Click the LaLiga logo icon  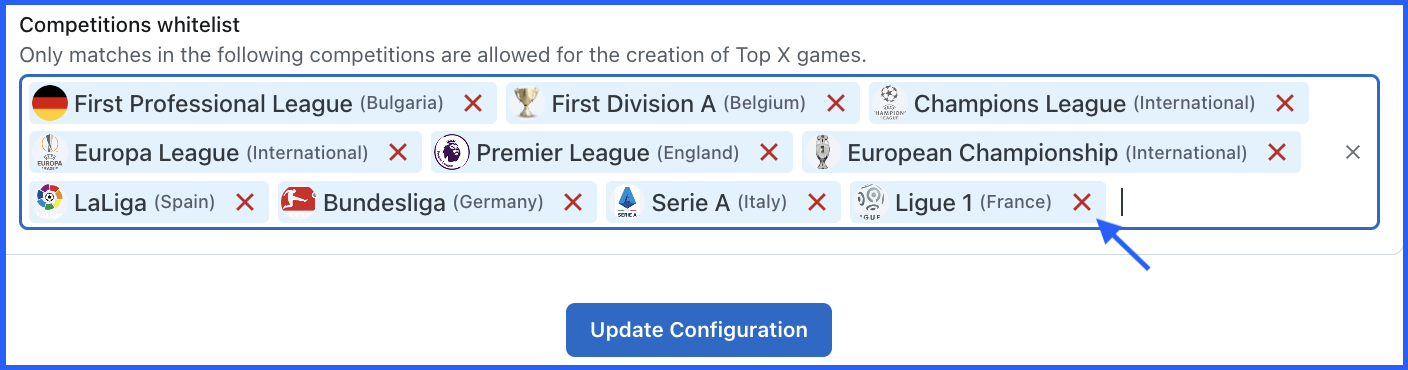(x=50, y=202)
